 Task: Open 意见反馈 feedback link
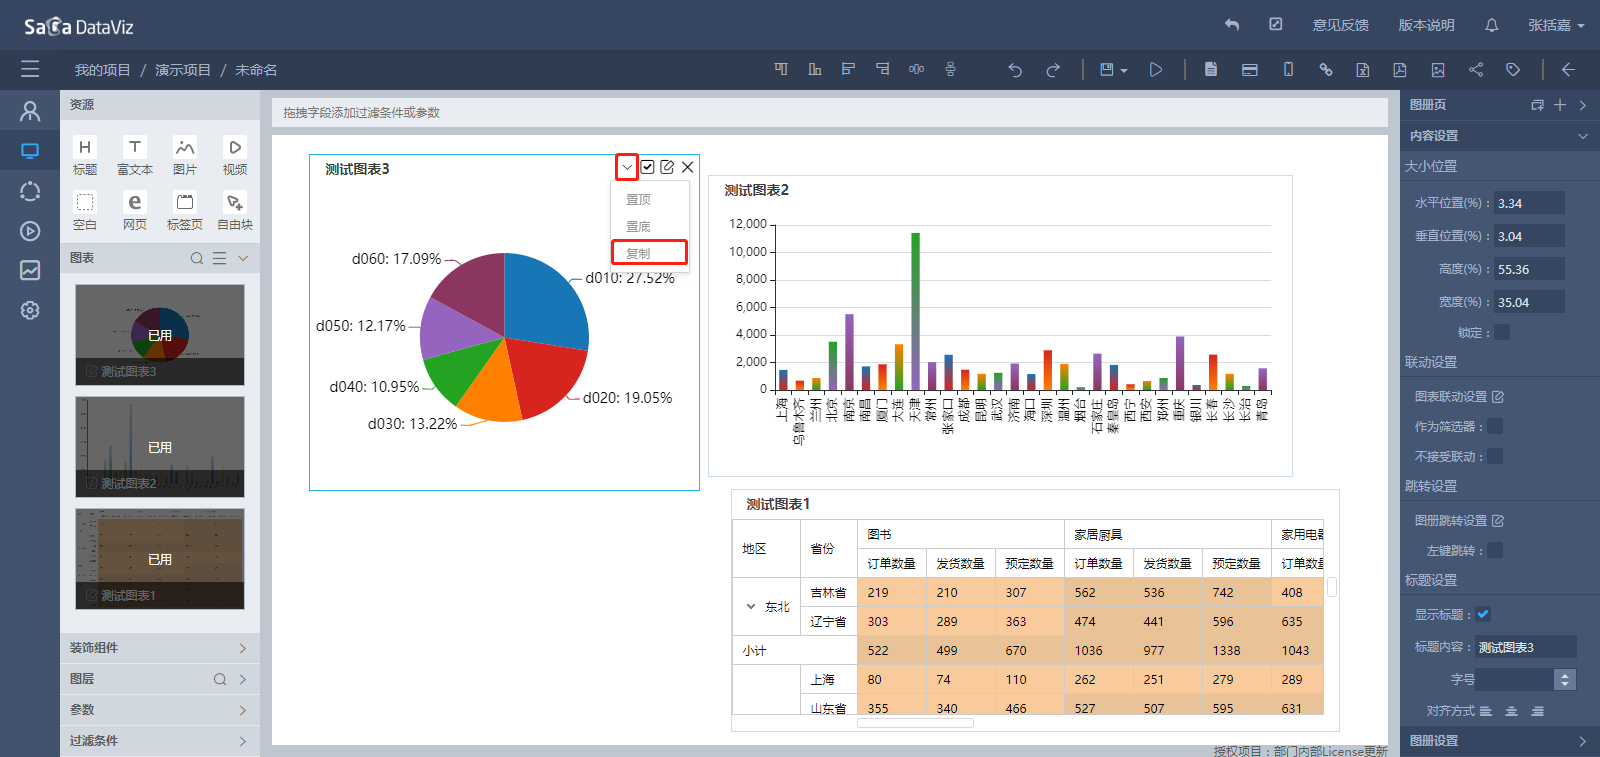[x=1341, y=25]
